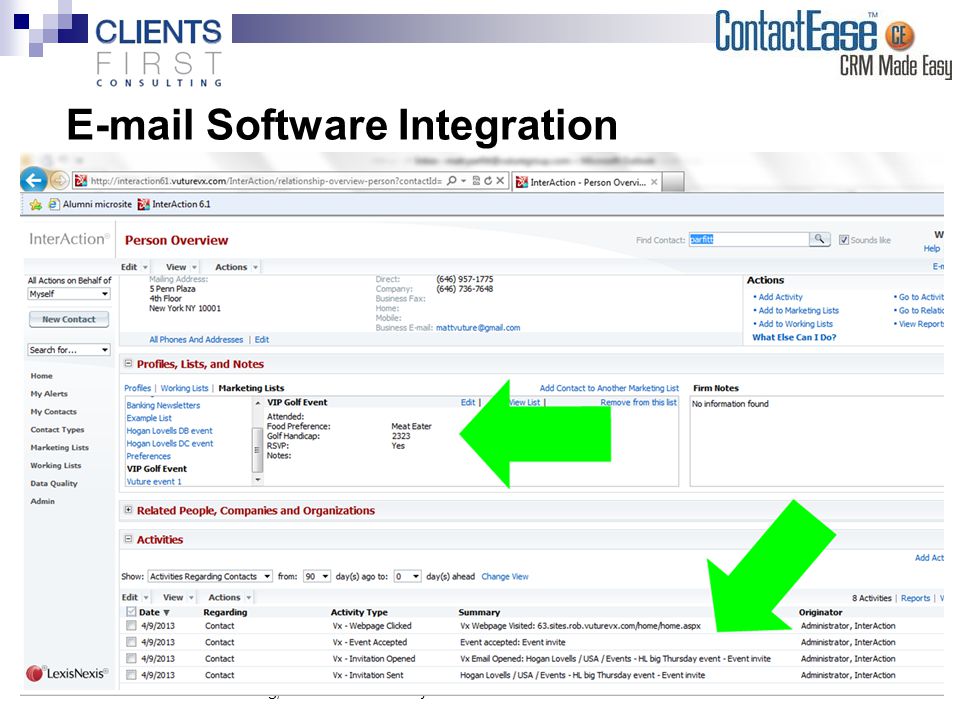Image resolution: width=960 pixels, height=720 pixels.
Task: Open the Search for... dropdown
Action: pos(69,350)
